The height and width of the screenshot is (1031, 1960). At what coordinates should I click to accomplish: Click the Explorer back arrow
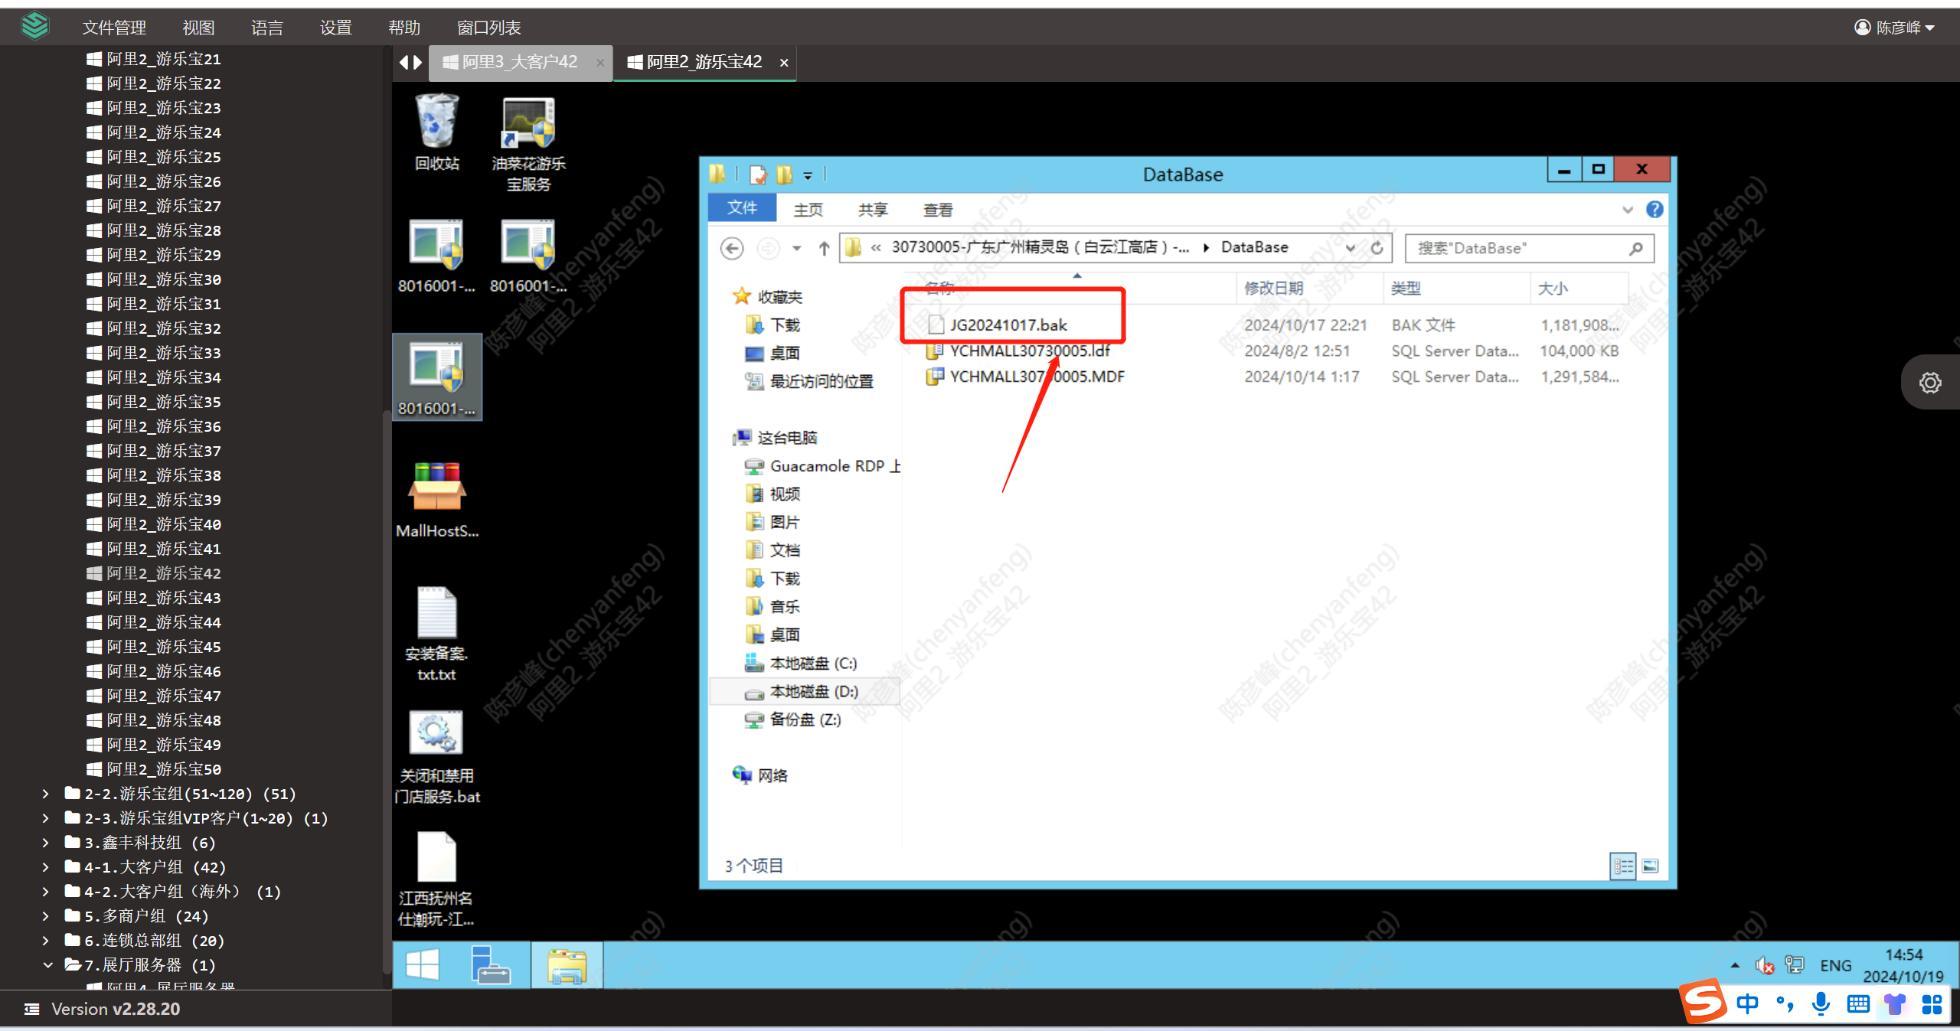click(x=732, y=248)
